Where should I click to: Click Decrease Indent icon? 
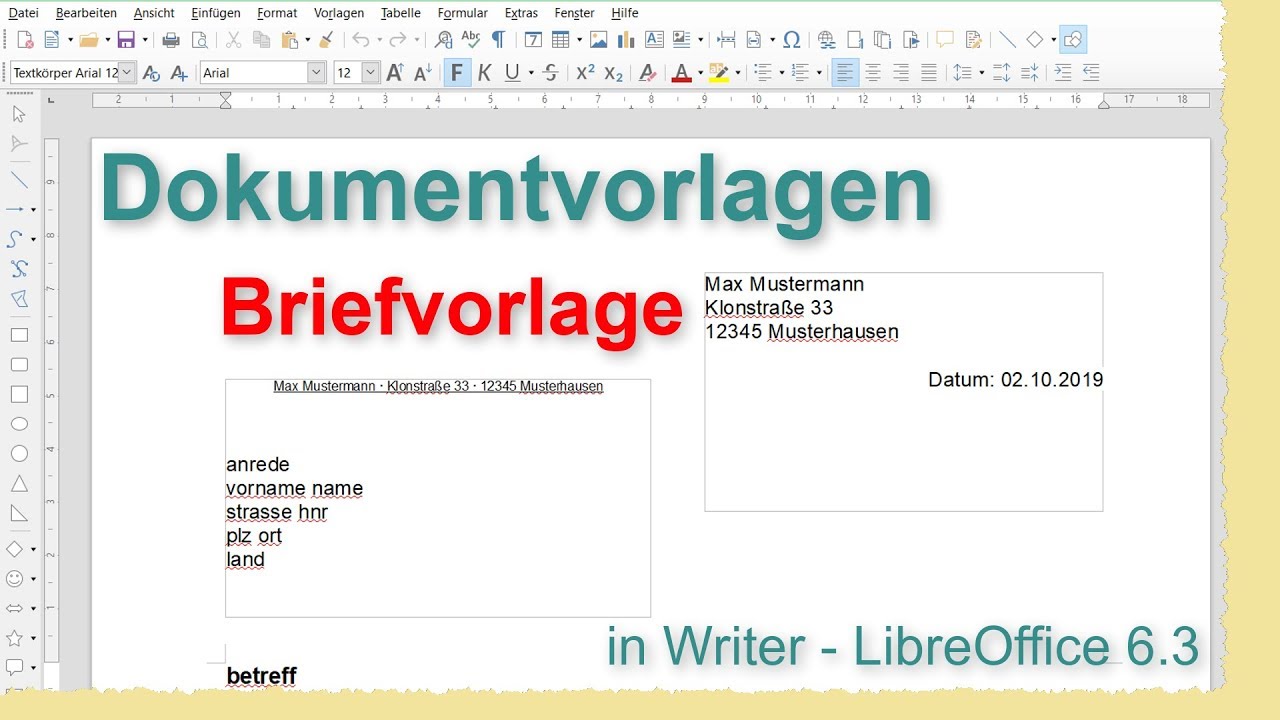[1091, 73]
